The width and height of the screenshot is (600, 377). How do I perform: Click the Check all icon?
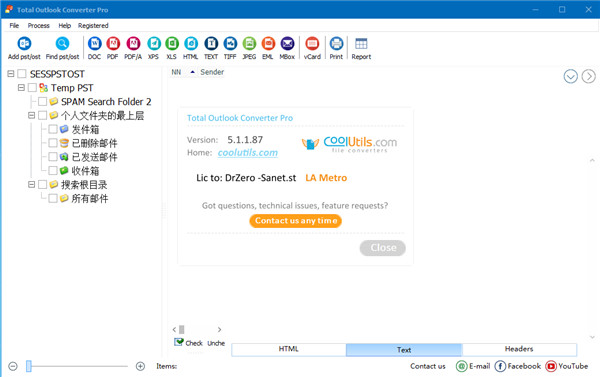tap(179, 342)
